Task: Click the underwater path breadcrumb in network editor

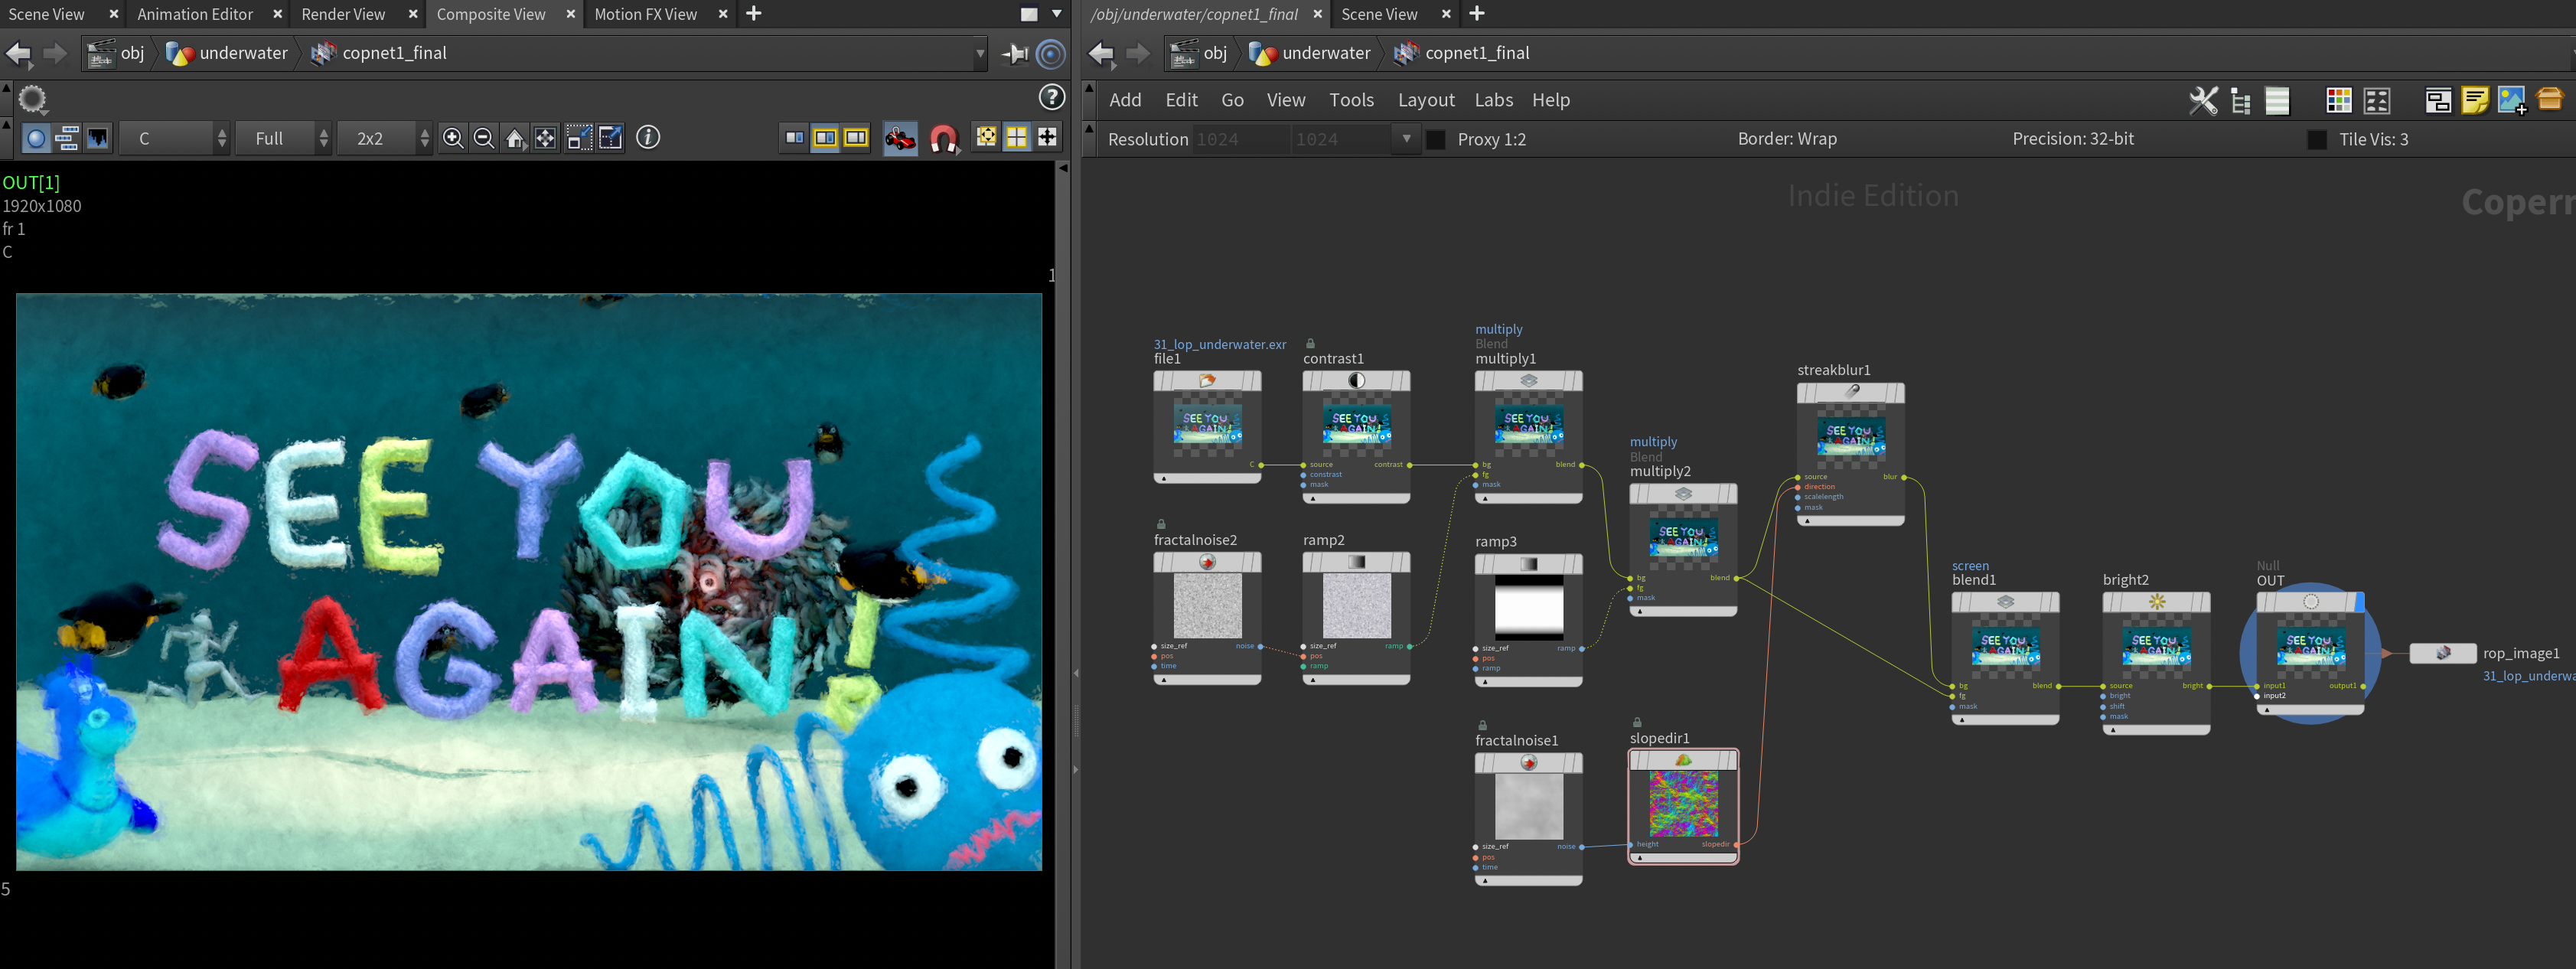Action: [x=1325, y=53]
